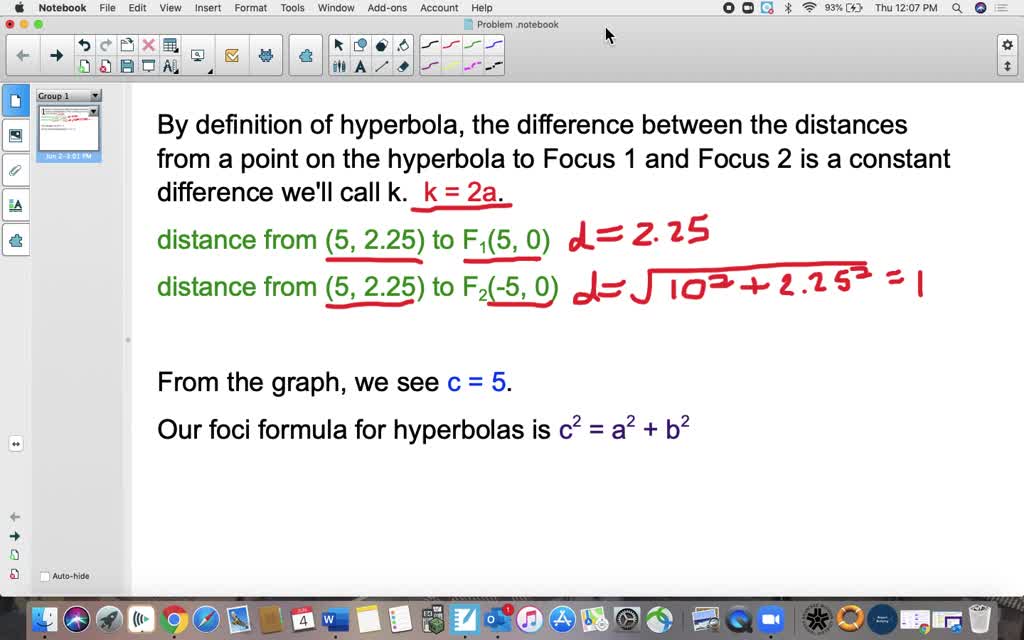The width and height of the screenshot is (1024, 640).
Task: Save the notebook with the disk icon
Action: tap(127, 66)
